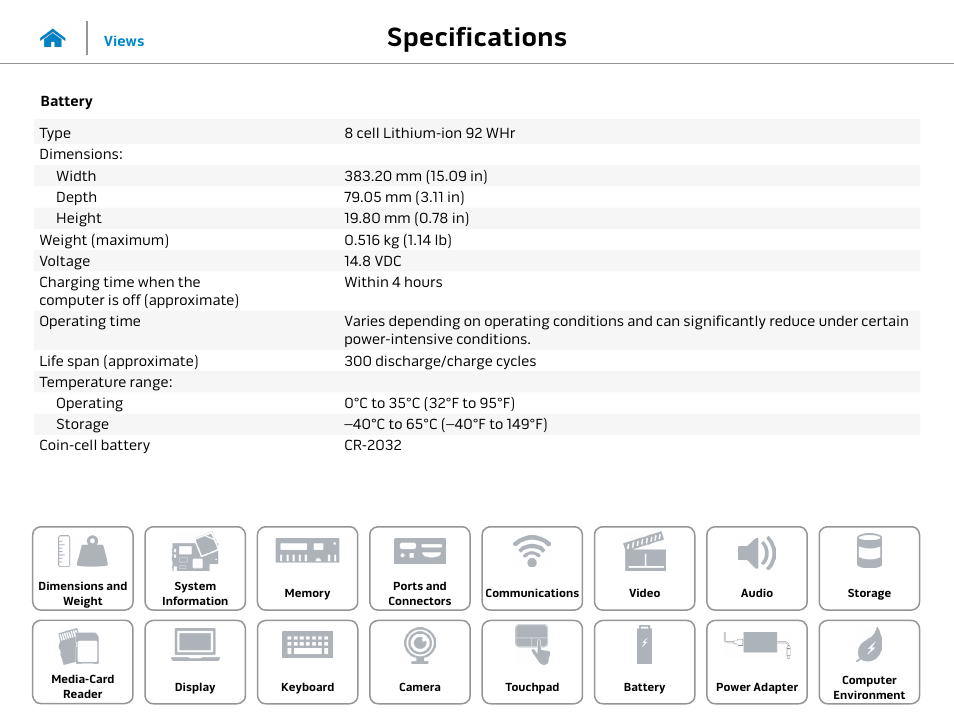Select '300 discharge/charge cycles' value
Screen dimensions: 954x721
pyautogui.click(x=440, y=361)
